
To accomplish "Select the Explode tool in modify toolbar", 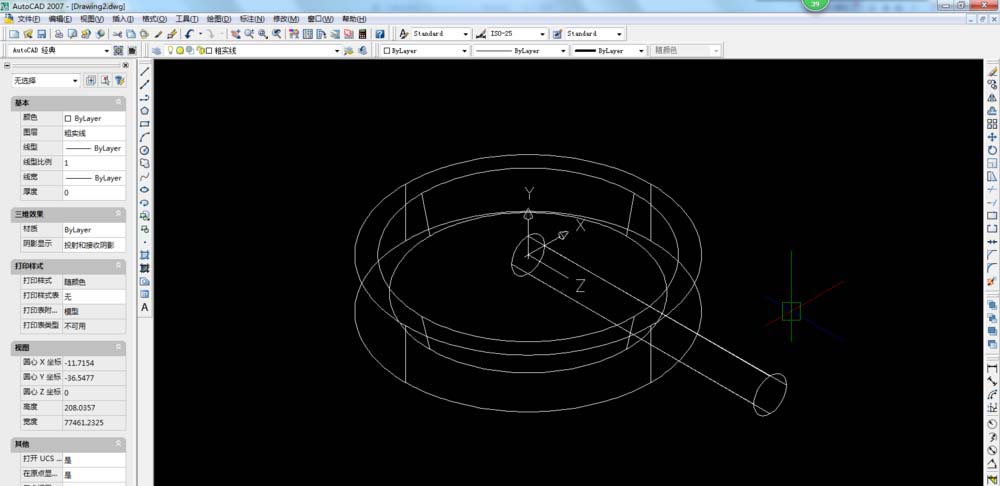I will (x=992, y=281).
